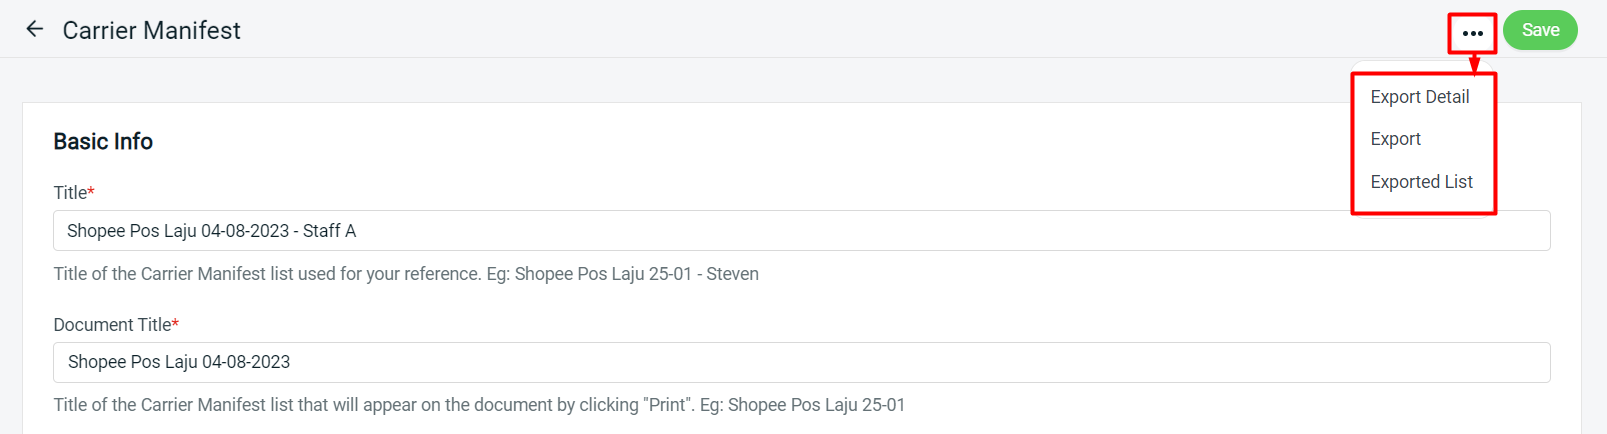Save the Carrier Manifest
1607x434 pixels.
1539,30
